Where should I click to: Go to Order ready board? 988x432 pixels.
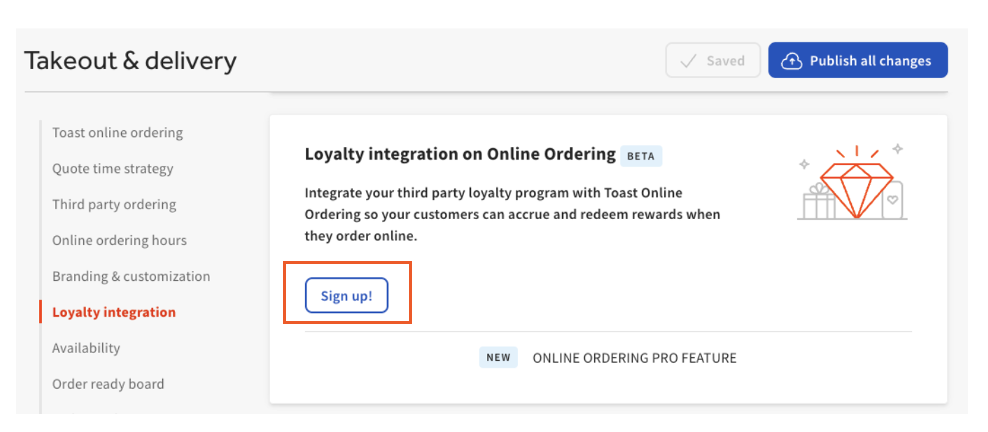108,385
